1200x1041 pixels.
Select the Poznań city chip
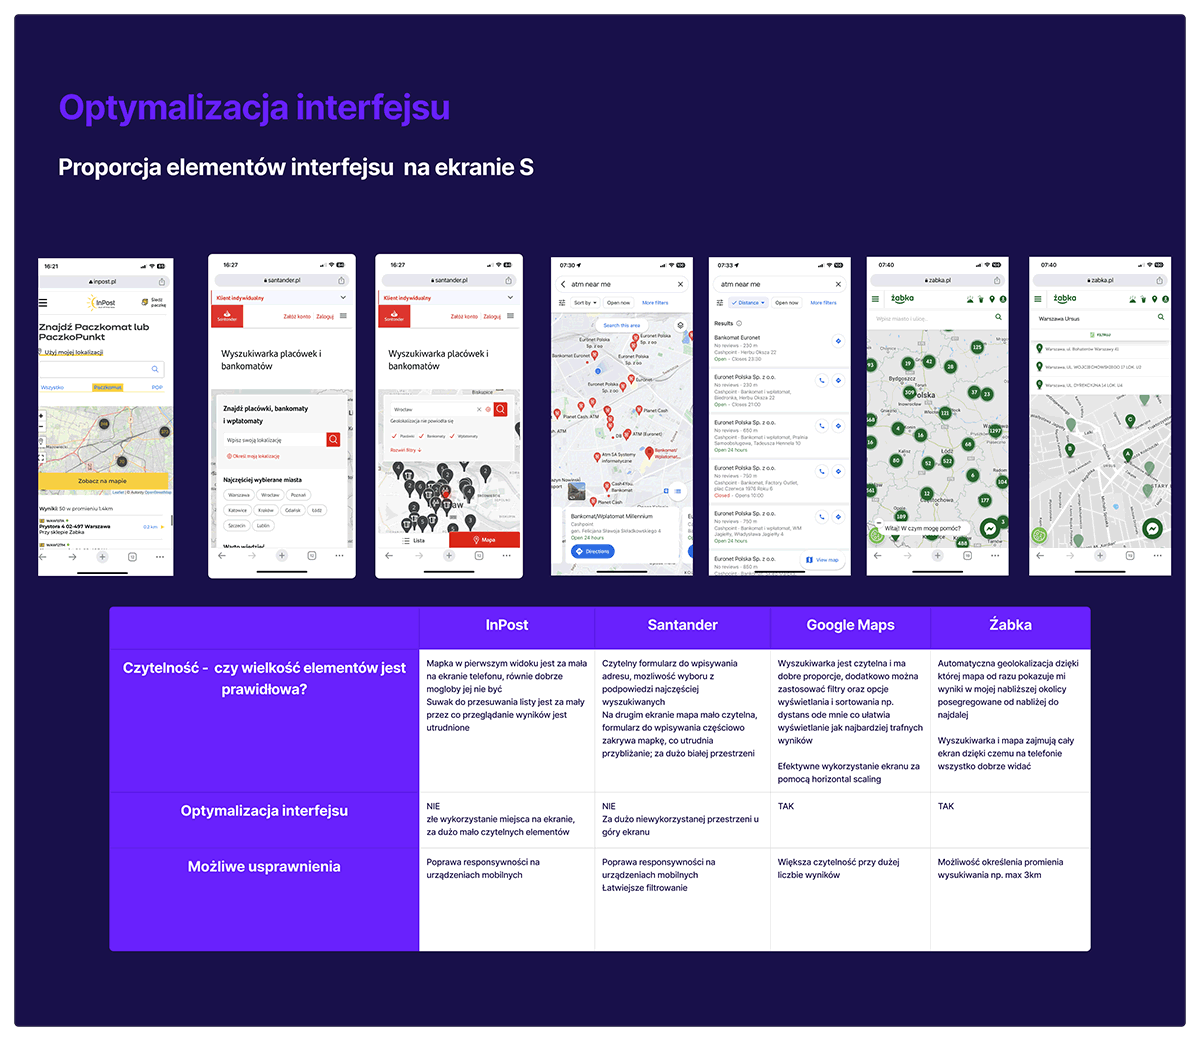[298, 495]
